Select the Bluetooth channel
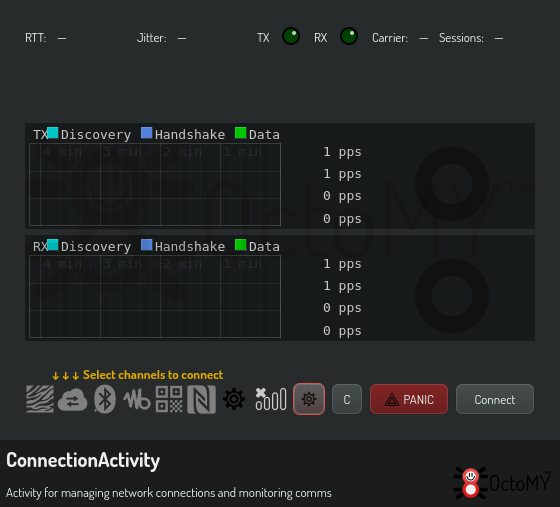This screenshot has width=560, height=507. pyautogui.click(x=105, y=399)
